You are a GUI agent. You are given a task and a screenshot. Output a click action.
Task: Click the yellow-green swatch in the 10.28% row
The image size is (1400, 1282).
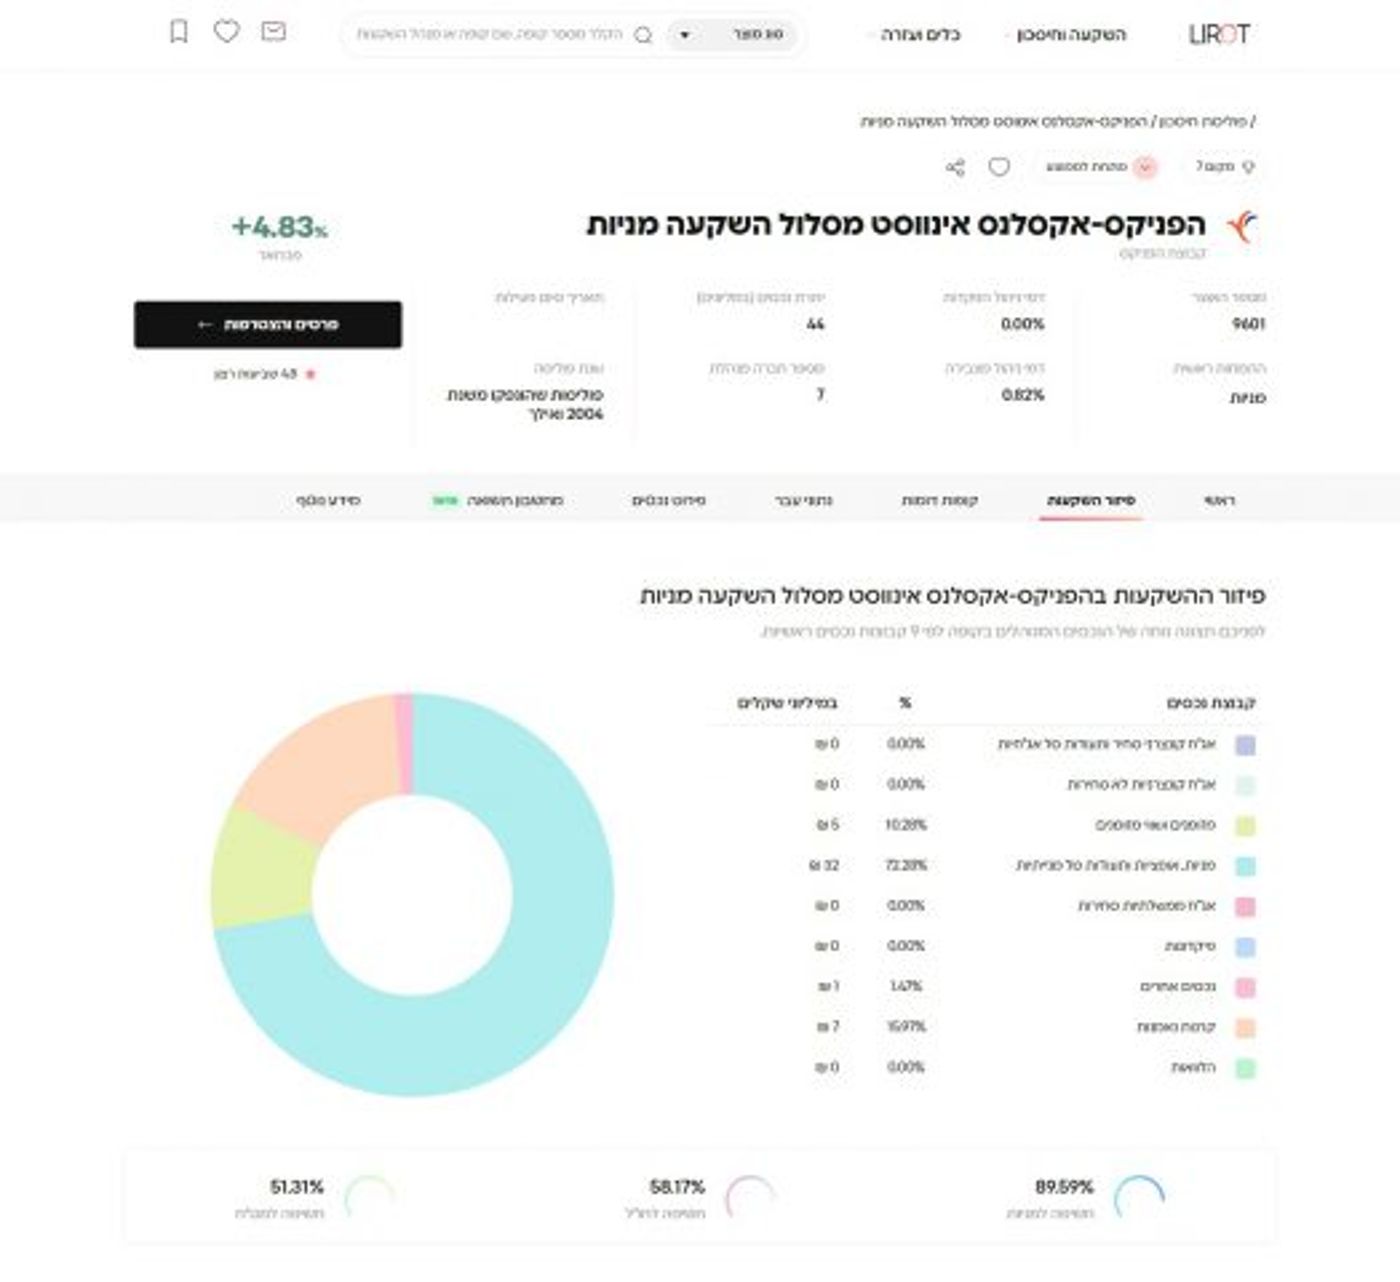(x=1245, y=826)
